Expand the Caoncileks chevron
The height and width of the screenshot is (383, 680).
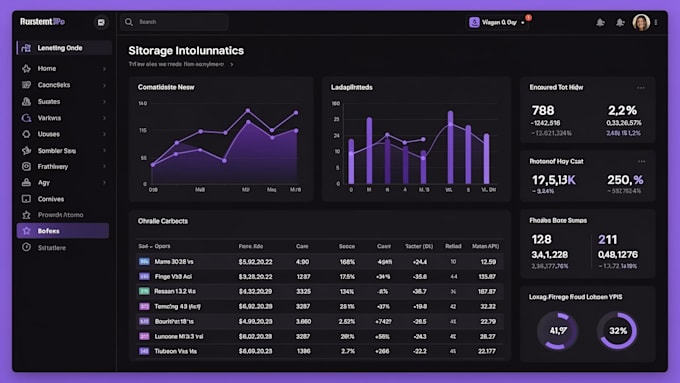click(104, 85)
